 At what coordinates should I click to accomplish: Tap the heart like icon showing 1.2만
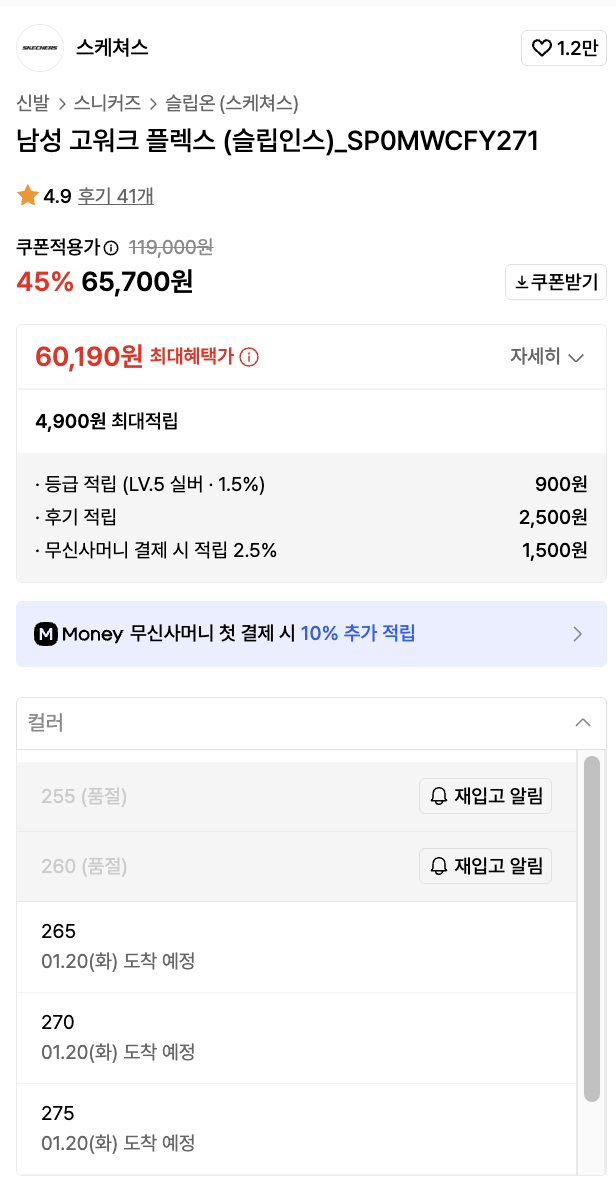[x=542, y=48]
